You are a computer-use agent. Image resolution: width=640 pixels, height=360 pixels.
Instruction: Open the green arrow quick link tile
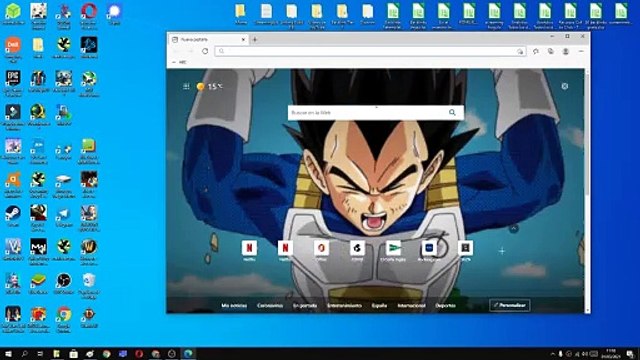393,250
